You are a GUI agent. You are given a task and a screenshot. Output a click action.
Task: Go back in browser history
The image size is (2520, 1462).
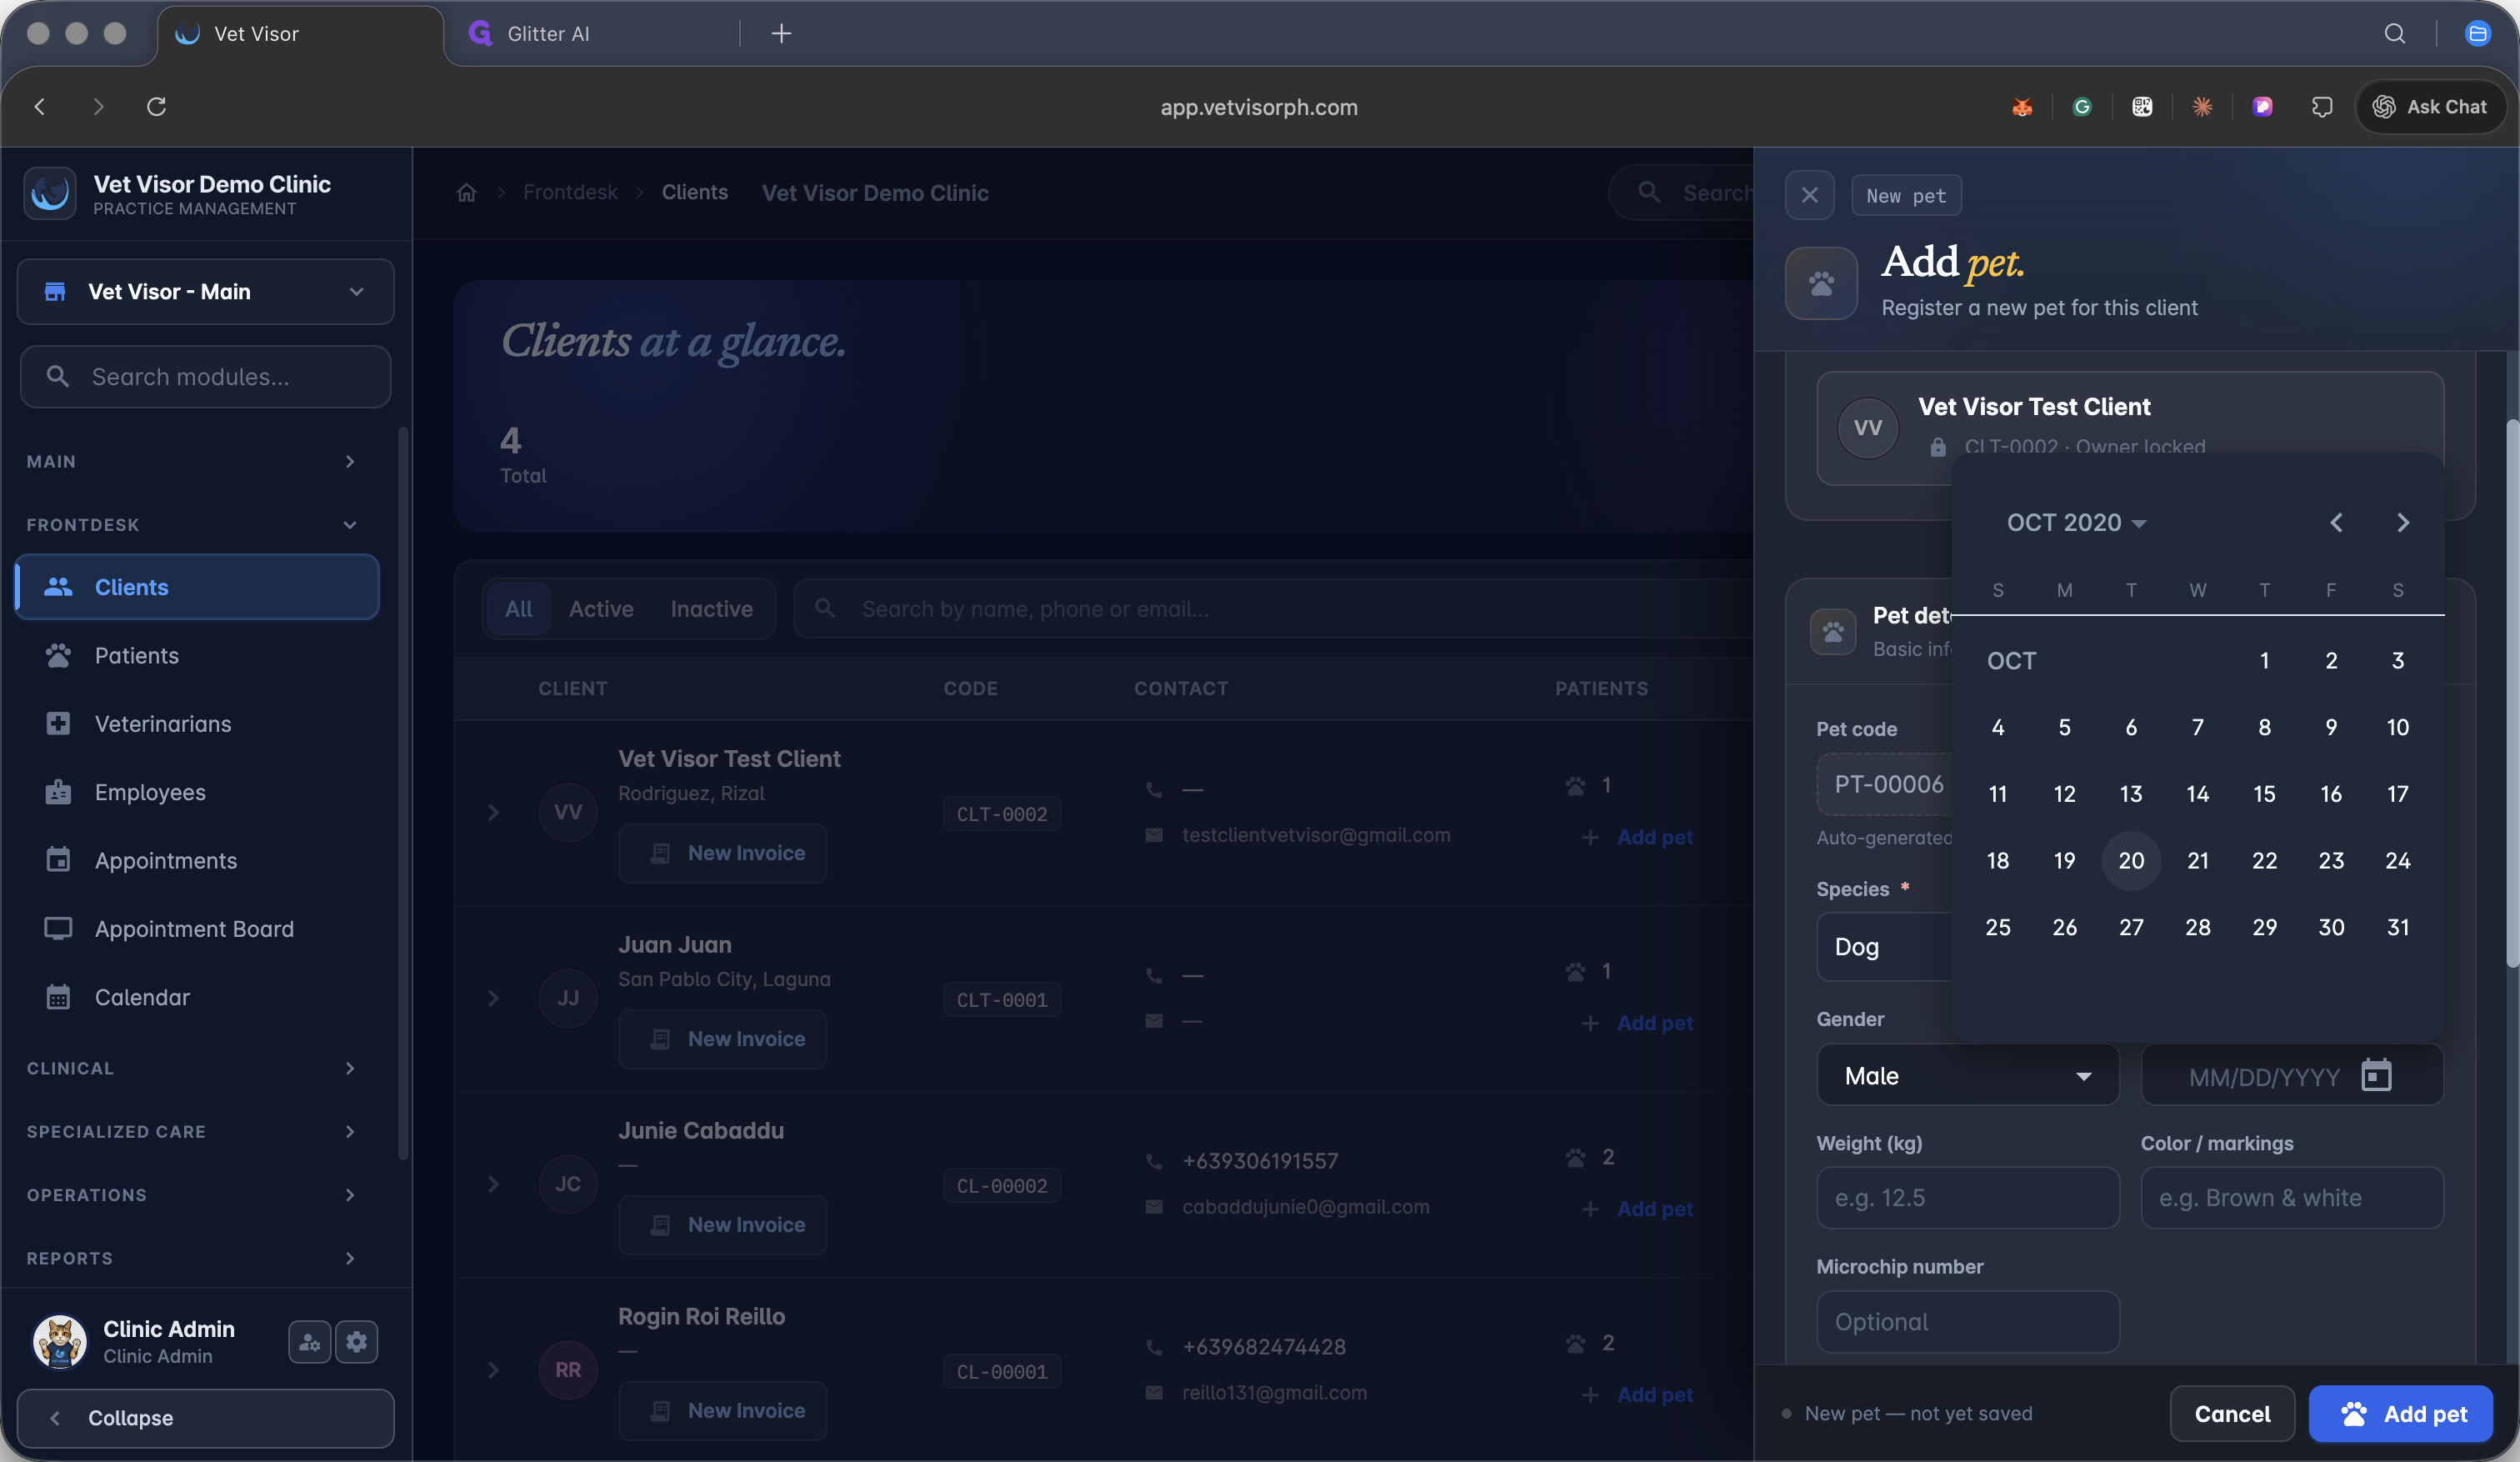(x=40, y=107)
